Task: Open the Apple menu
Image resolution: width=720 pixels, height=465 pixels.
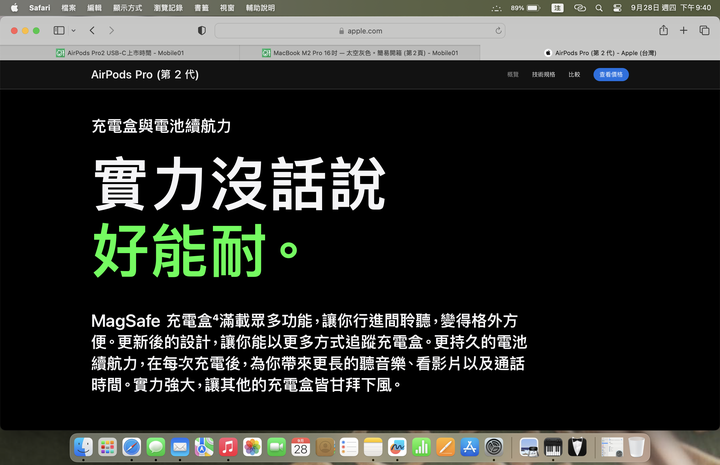Action: click(14, 8)
